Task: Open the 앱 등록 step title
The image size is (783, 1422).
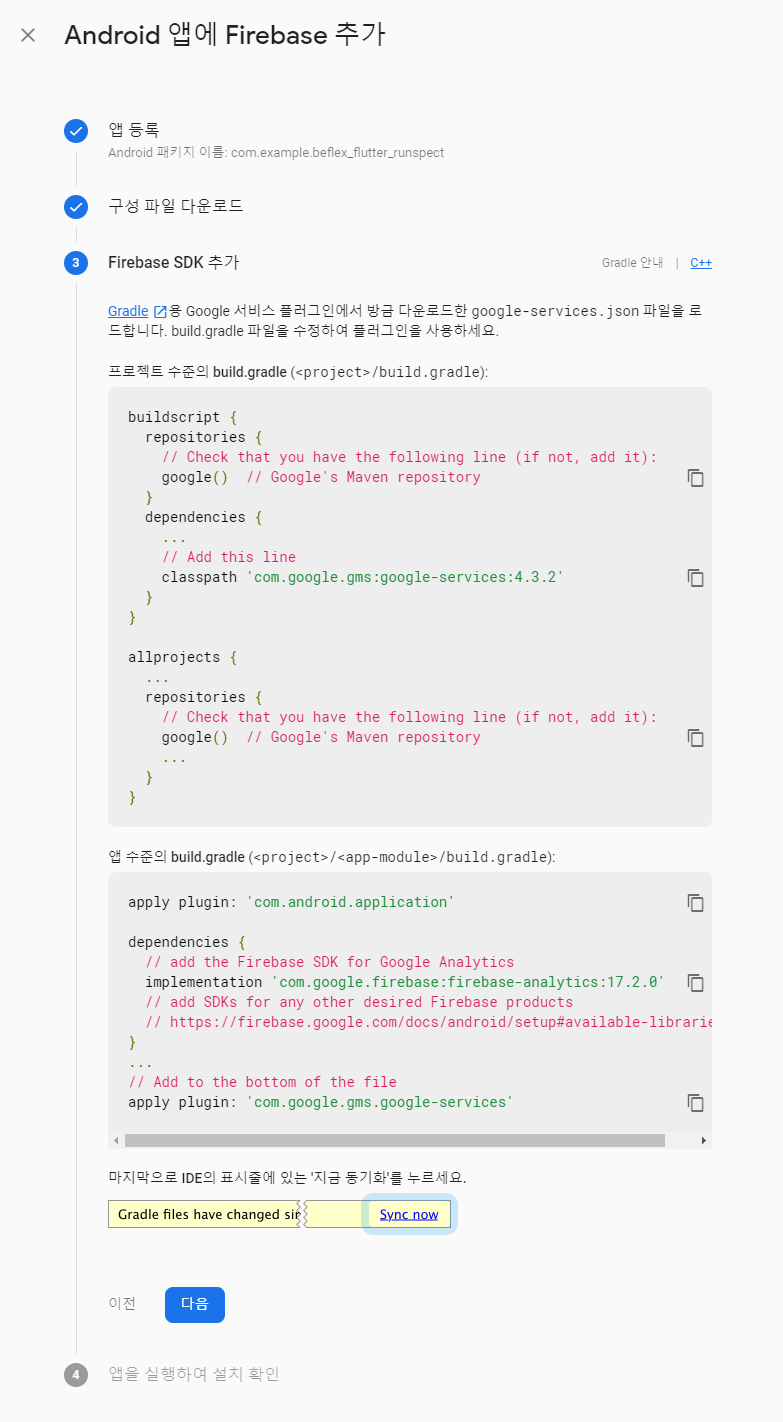Action: click(x=134, y=130)
